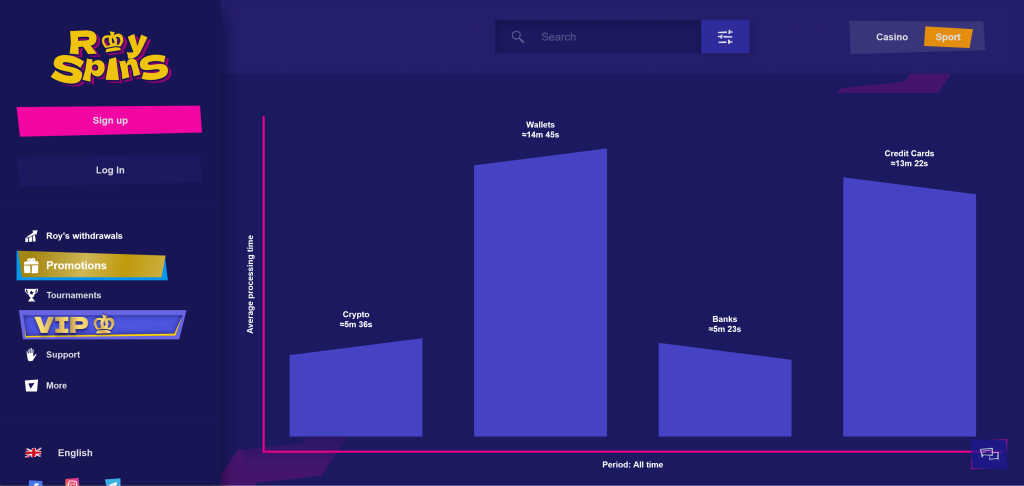Open the search filter settings icon
Viewport: 1024px width, 486px height.
coord(725,37)
